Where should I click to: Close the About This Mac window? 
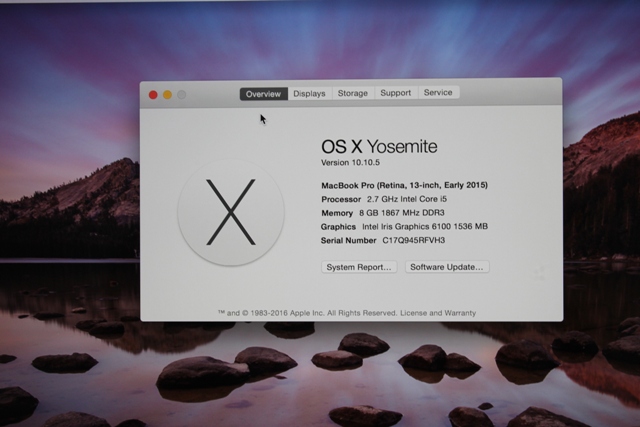point(153,95)
